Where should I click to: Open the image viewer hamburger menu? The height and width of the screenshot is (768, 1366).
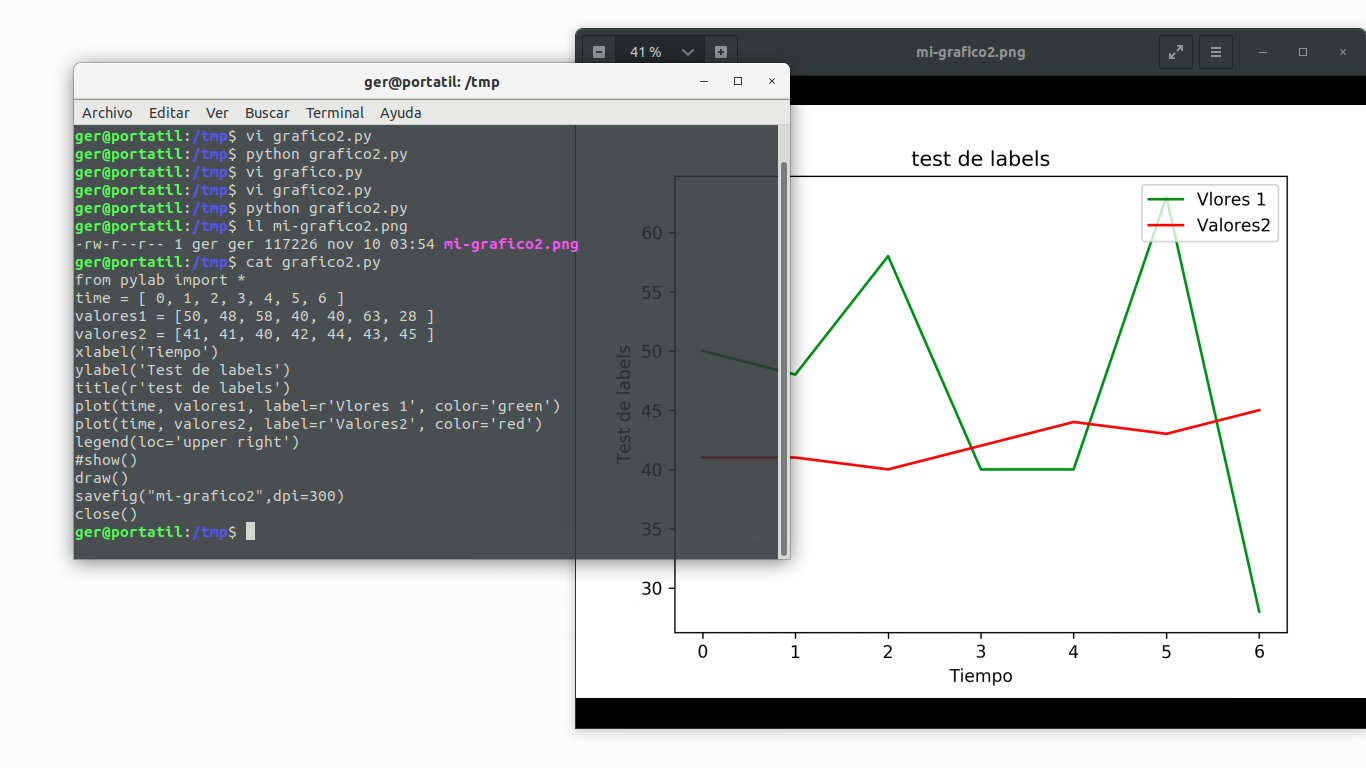coord(1215,51)
